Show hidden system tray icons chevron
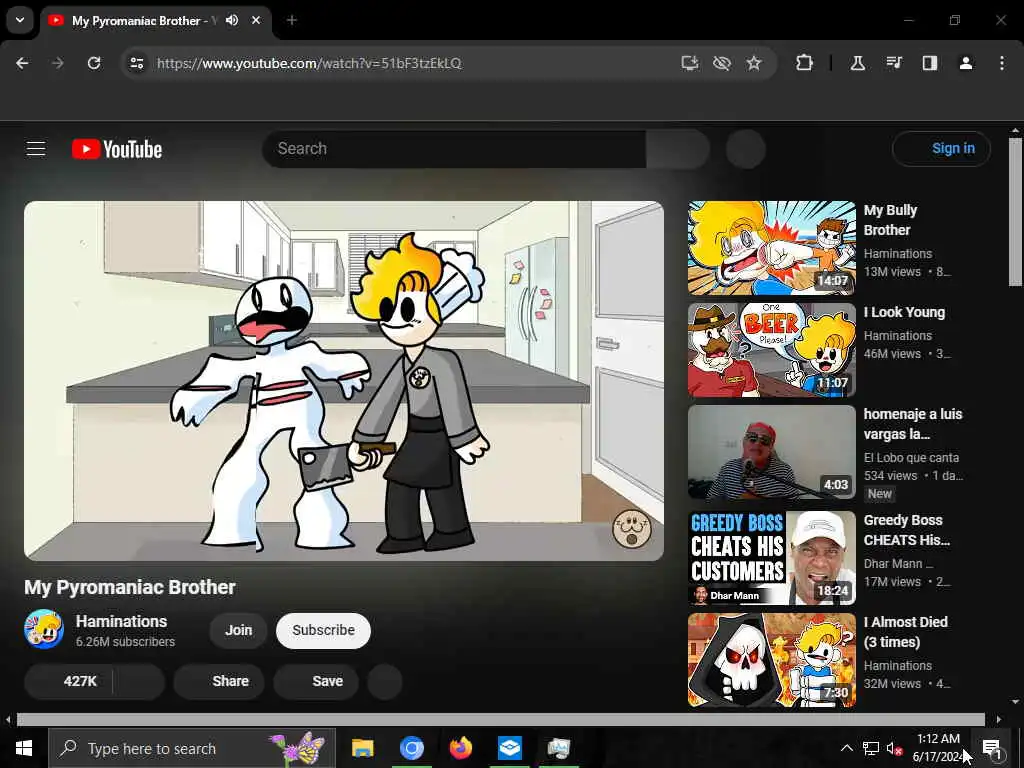The width and height of the screenshot is (1024, 768). coord(846,748)
